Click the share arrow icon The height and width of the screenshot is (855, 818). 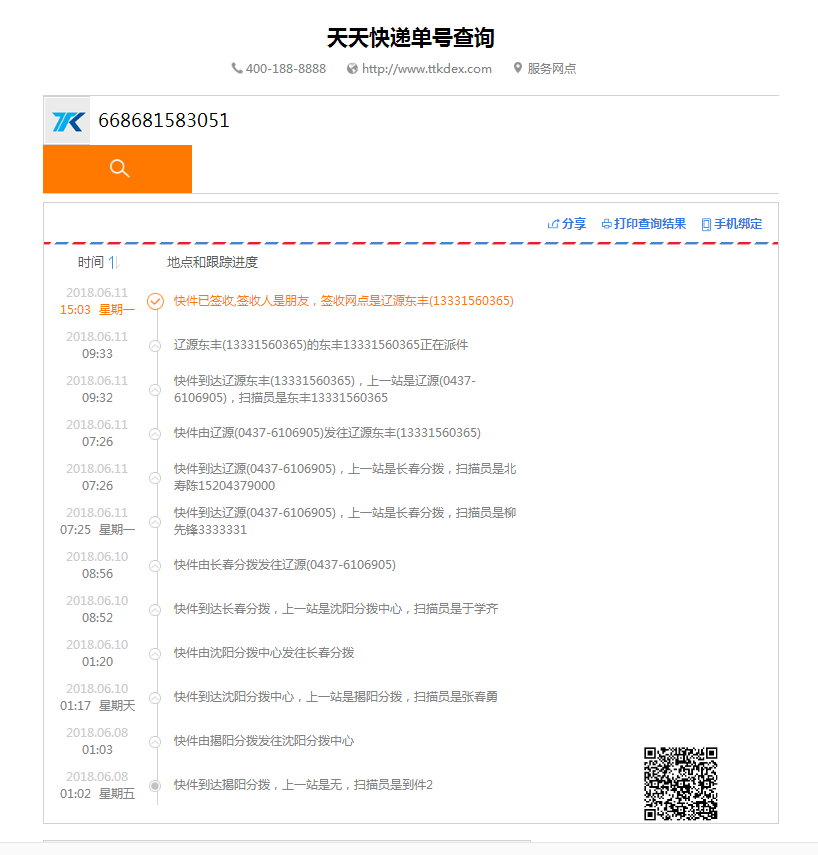554,224
